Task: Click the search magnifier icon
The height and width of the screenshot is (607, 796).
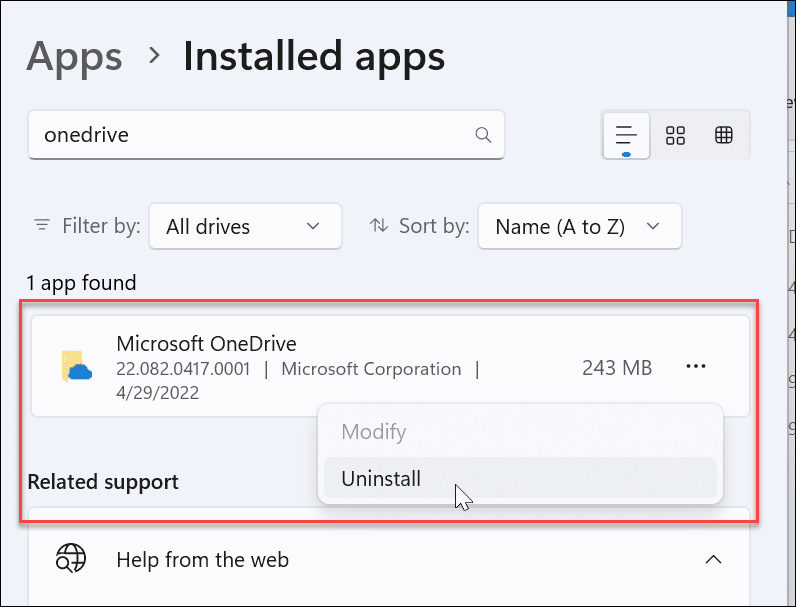Action: pyautogui.click(x=483, y=135)
